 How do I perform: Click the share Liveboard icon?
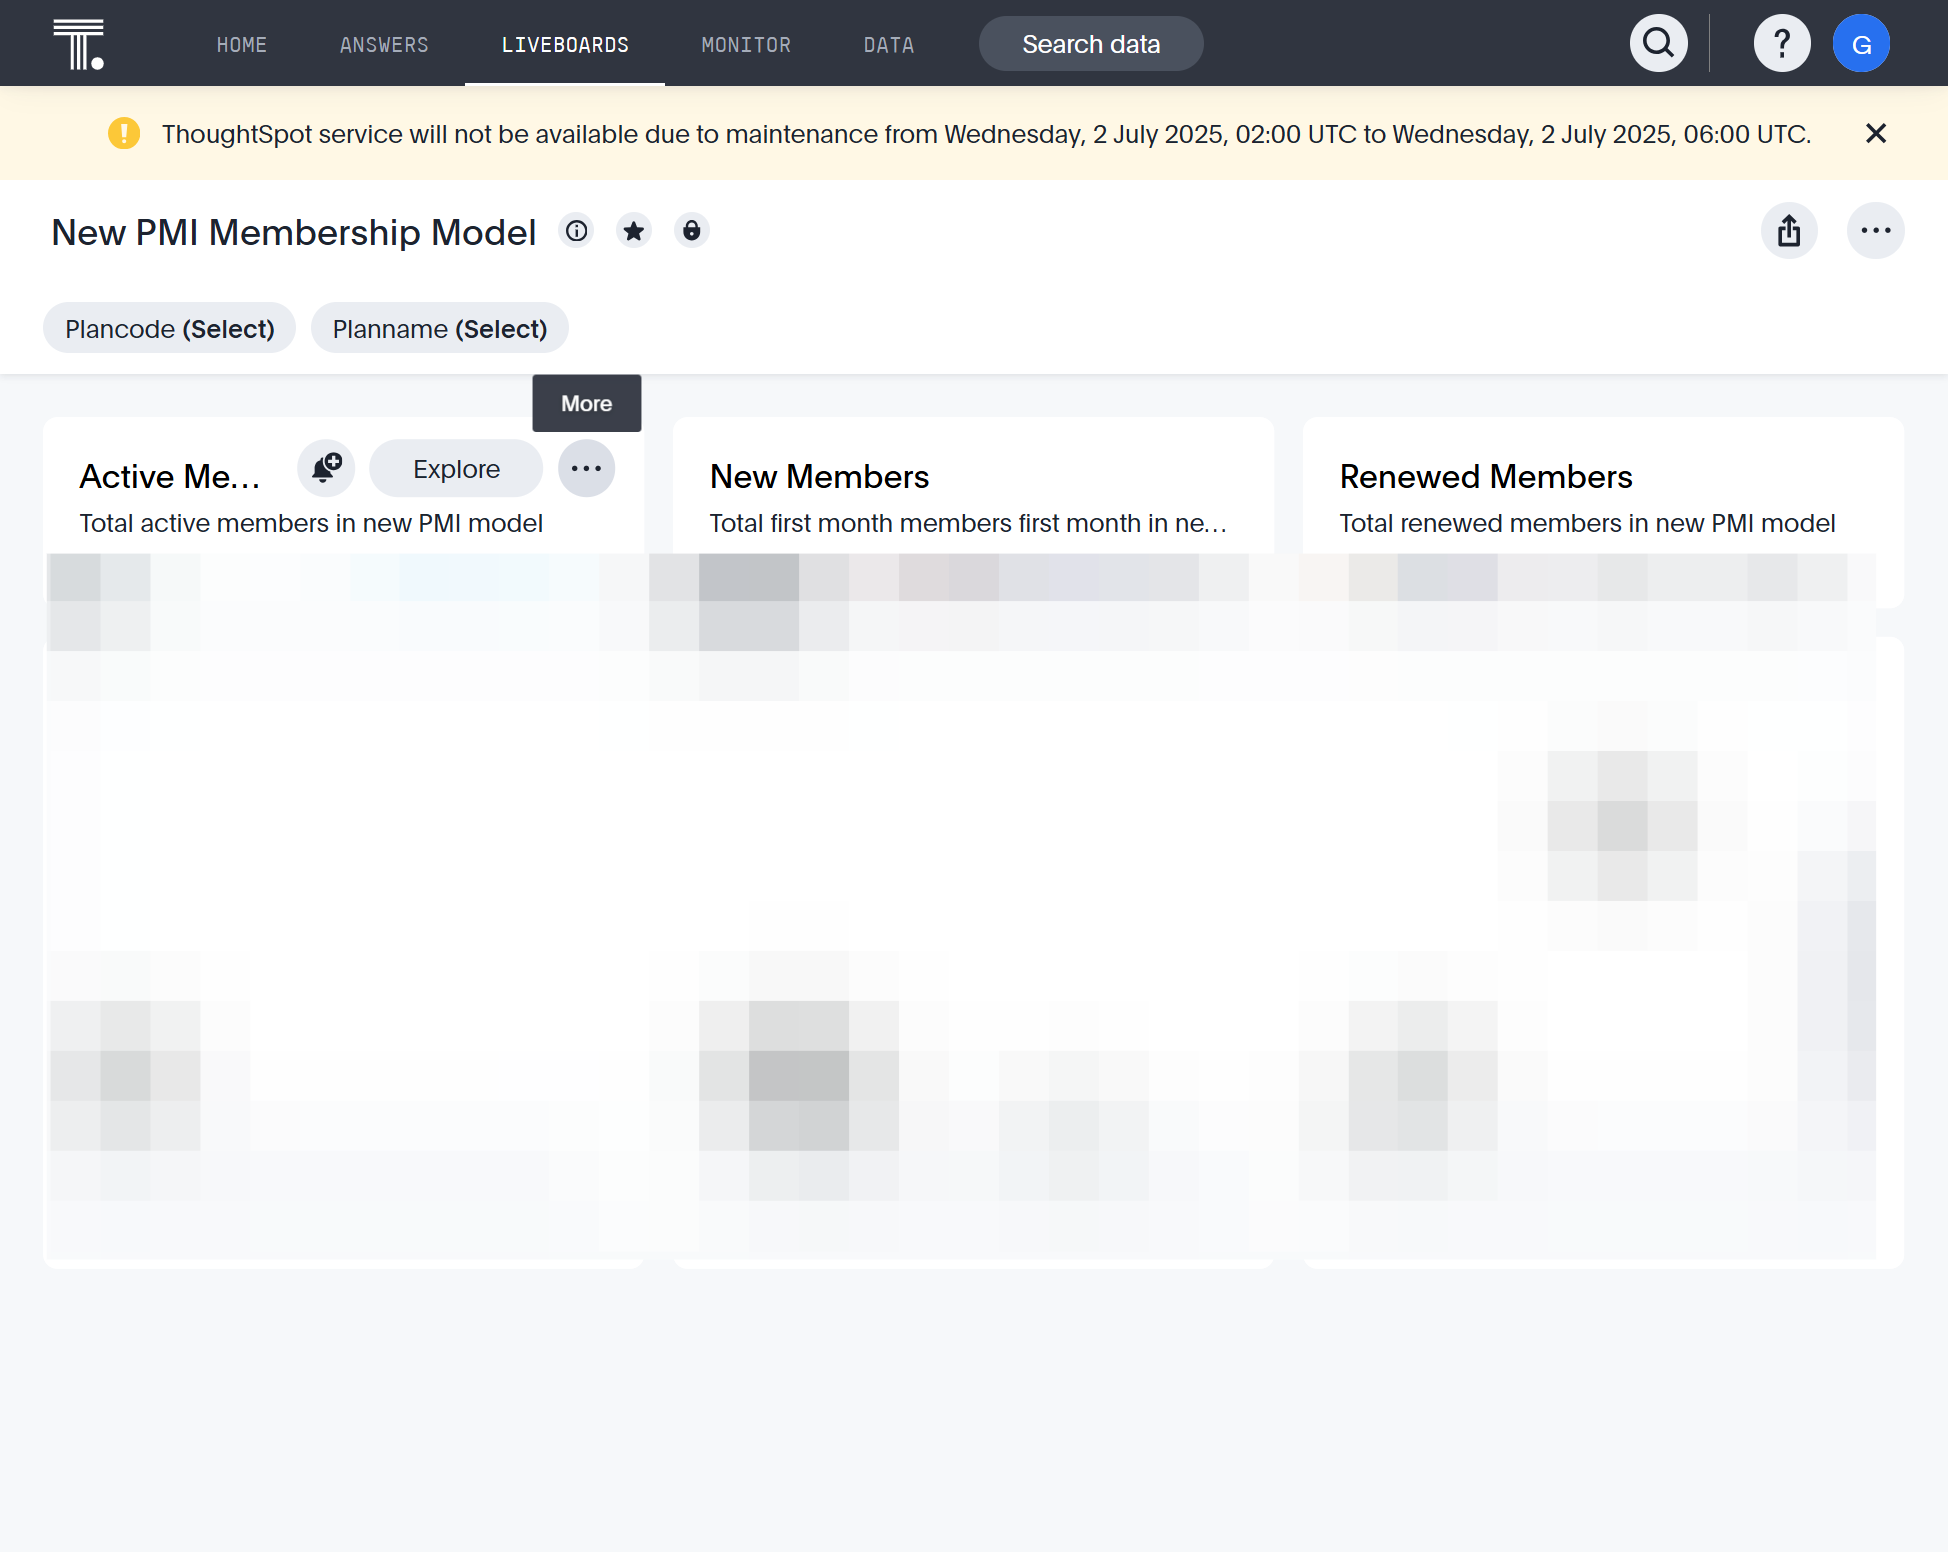(1789, 231)
